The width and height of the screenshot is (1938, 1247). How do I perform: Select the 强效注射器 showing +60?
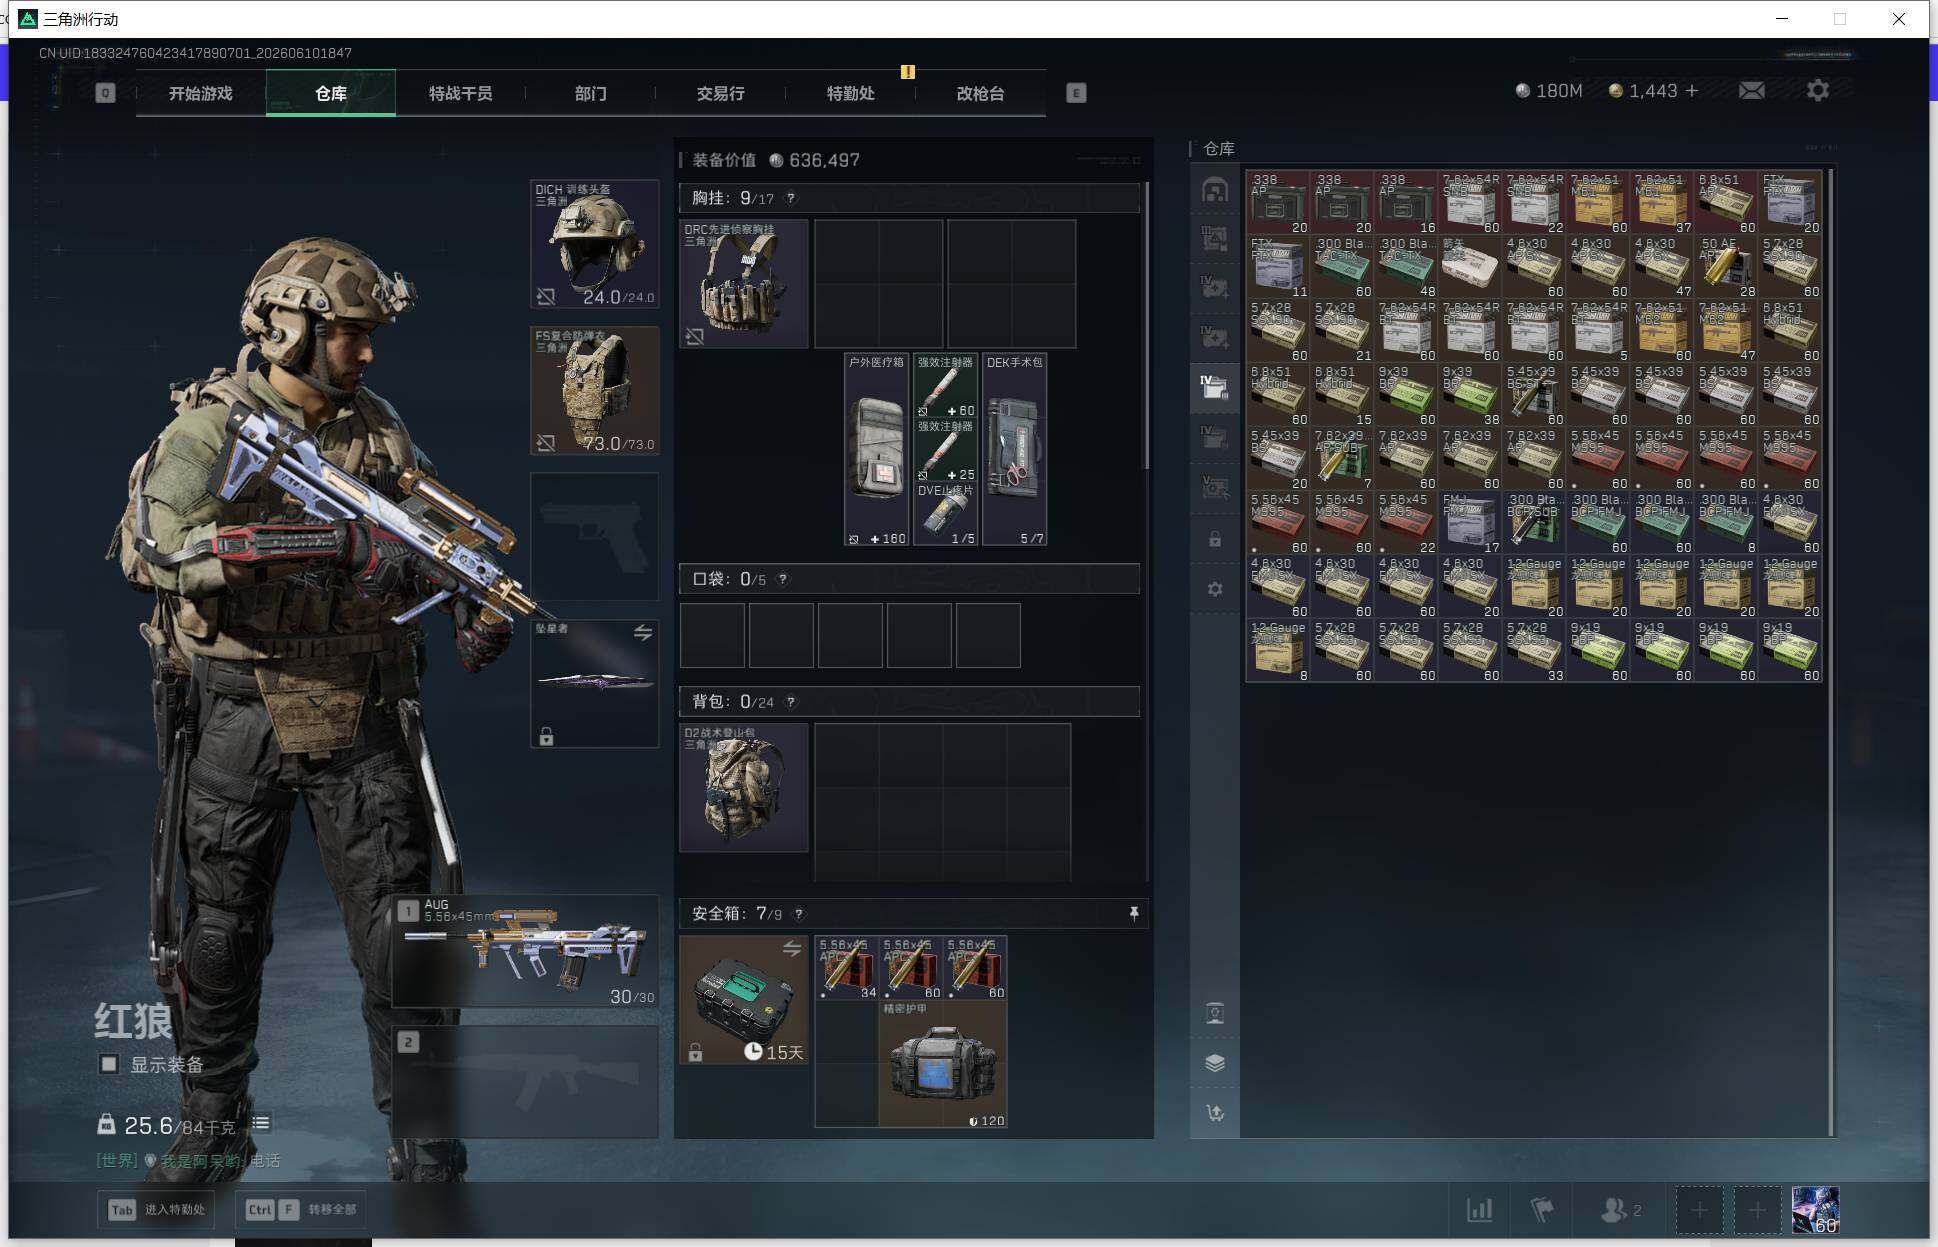point(946,386)
